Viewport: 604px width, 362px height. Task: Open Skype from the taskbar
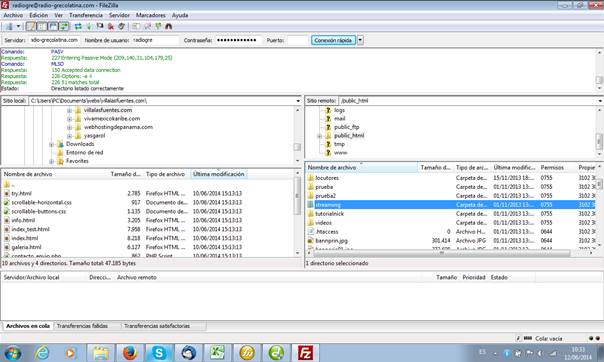point(159,352)
